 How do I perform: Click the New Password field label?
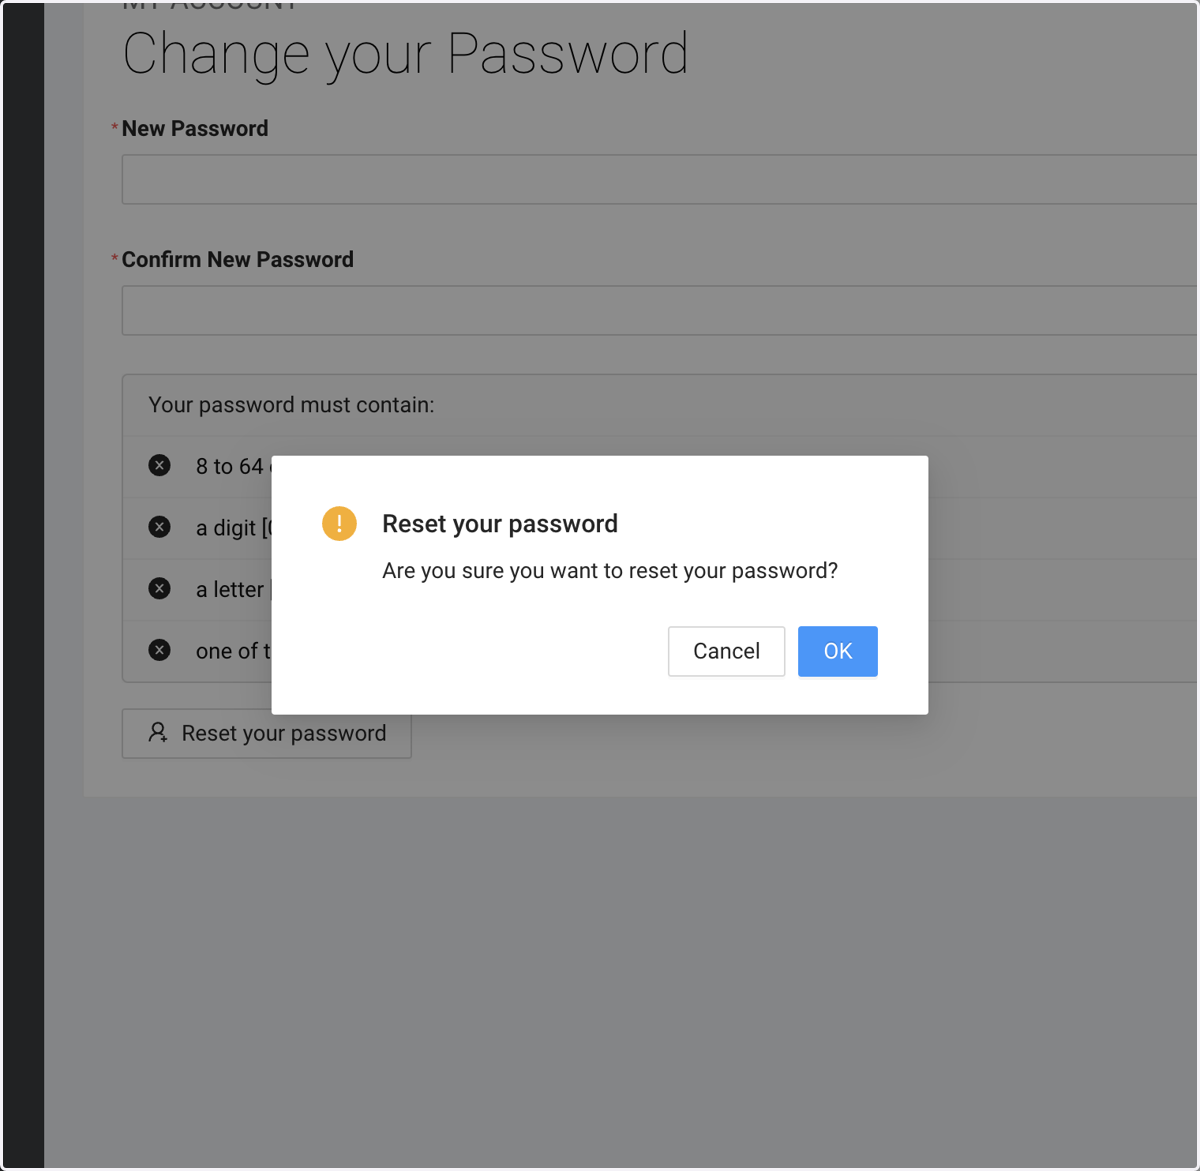click(x=195, y=128)
